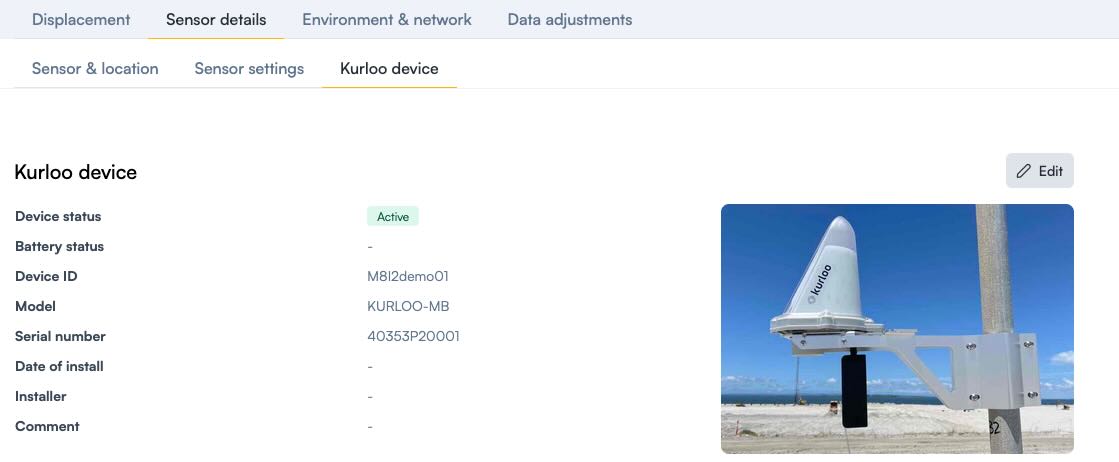Switch to the Sensor settings sub-tab

[249, 68]
